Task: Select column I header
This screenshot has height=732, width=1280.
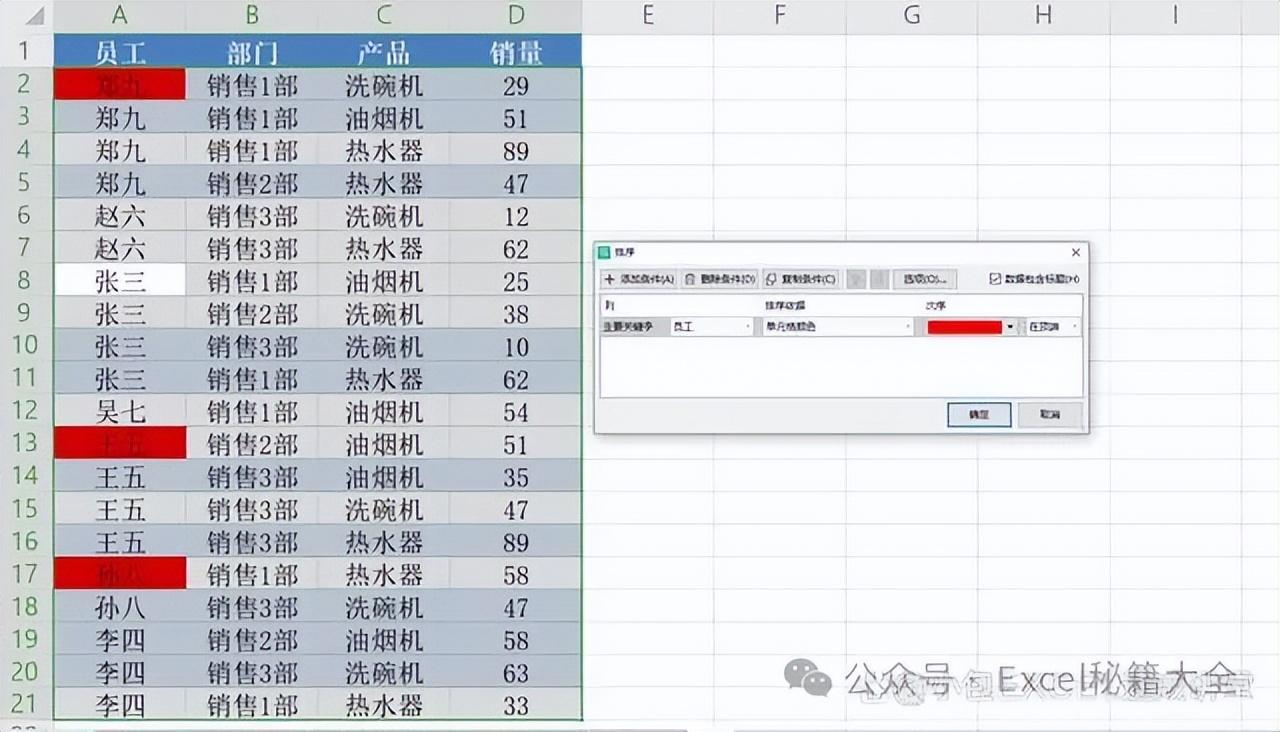Action: pos(1176,15)
